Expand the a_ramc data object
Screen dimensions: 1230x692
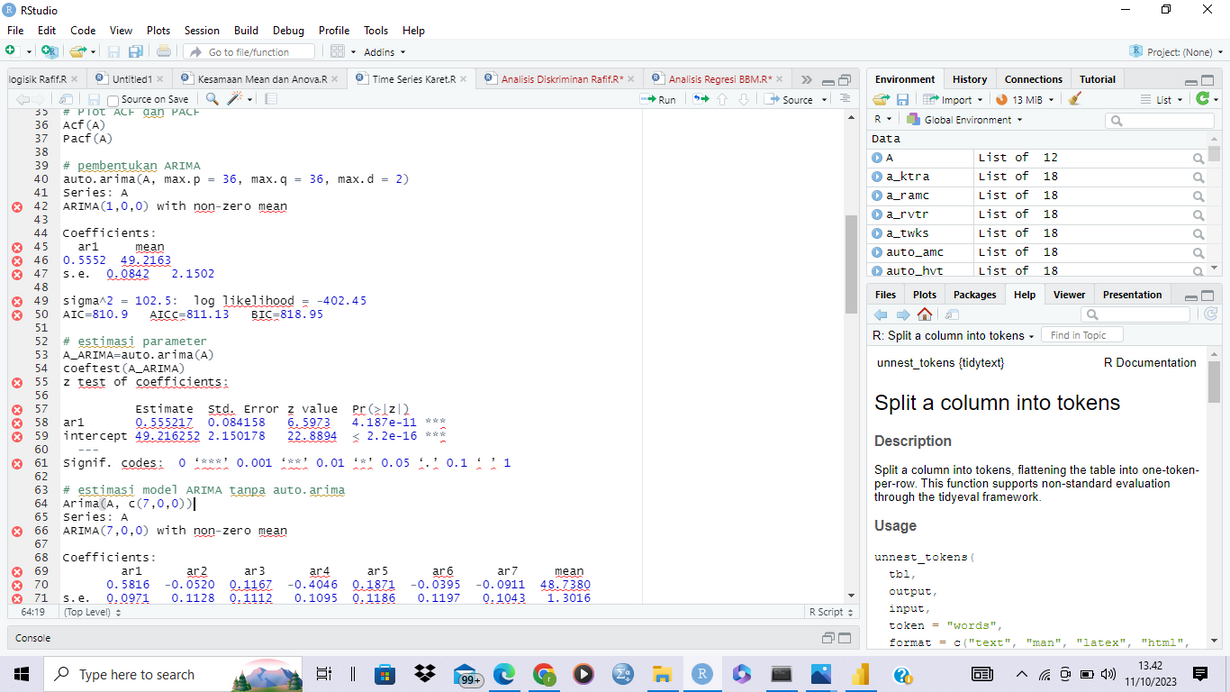[x=877, y=196]
